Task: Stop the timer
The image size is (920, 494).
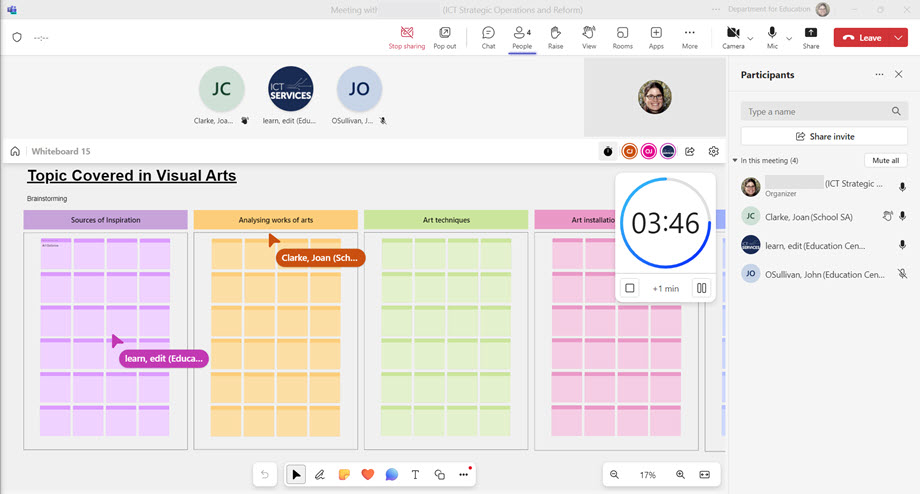Action: [630, 288]
